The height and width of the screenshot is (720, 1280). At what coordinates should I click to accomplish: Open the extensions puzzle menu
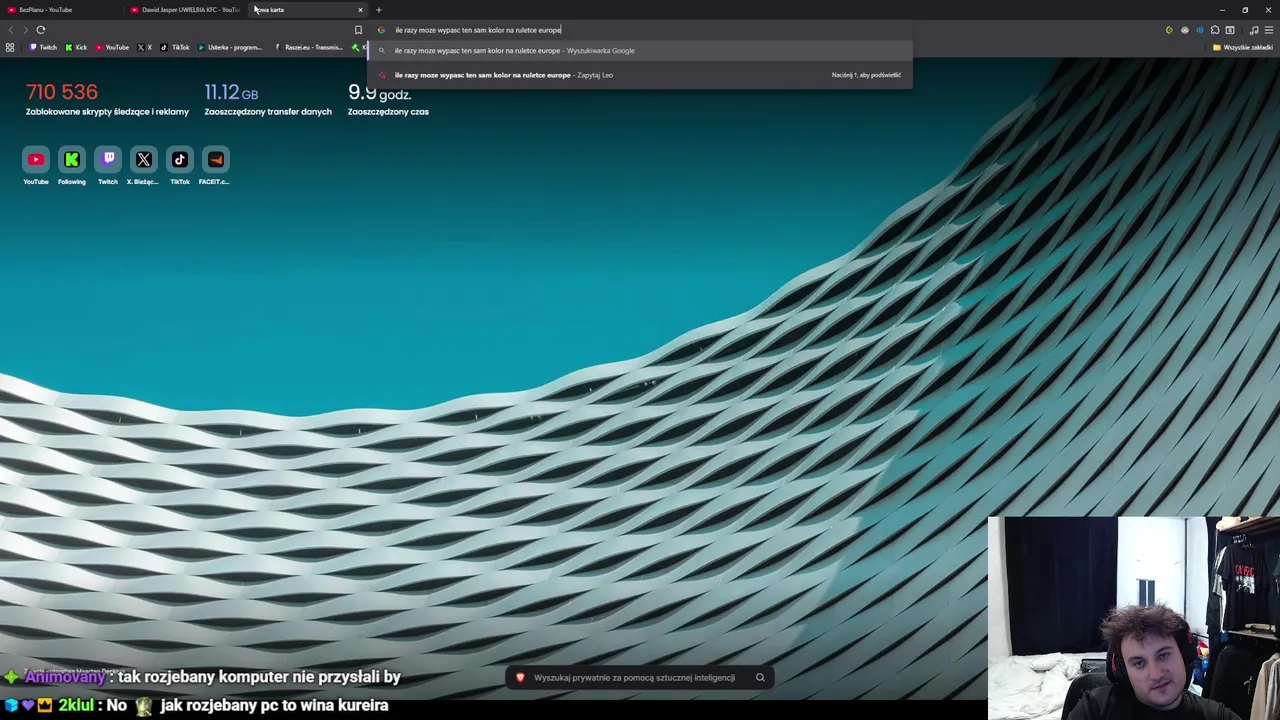coord(1215,30)
